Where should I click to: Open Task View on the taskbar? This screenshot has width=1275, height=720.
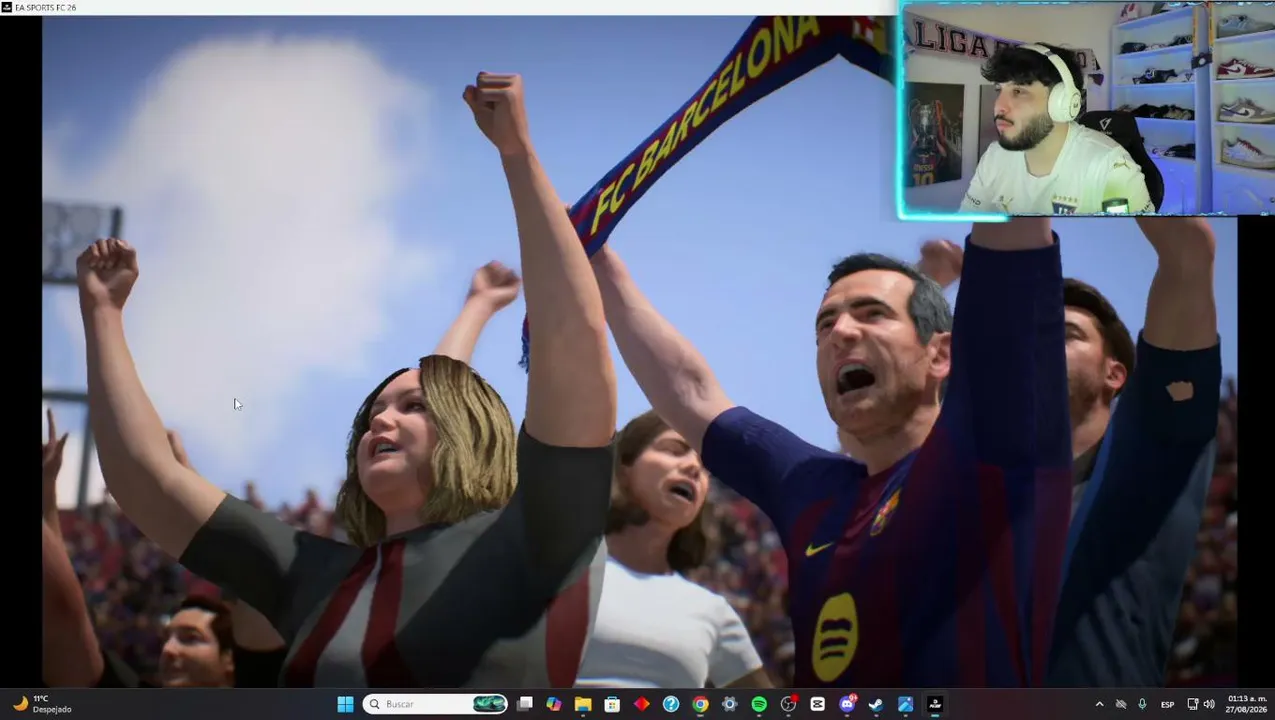pos(525,704)
